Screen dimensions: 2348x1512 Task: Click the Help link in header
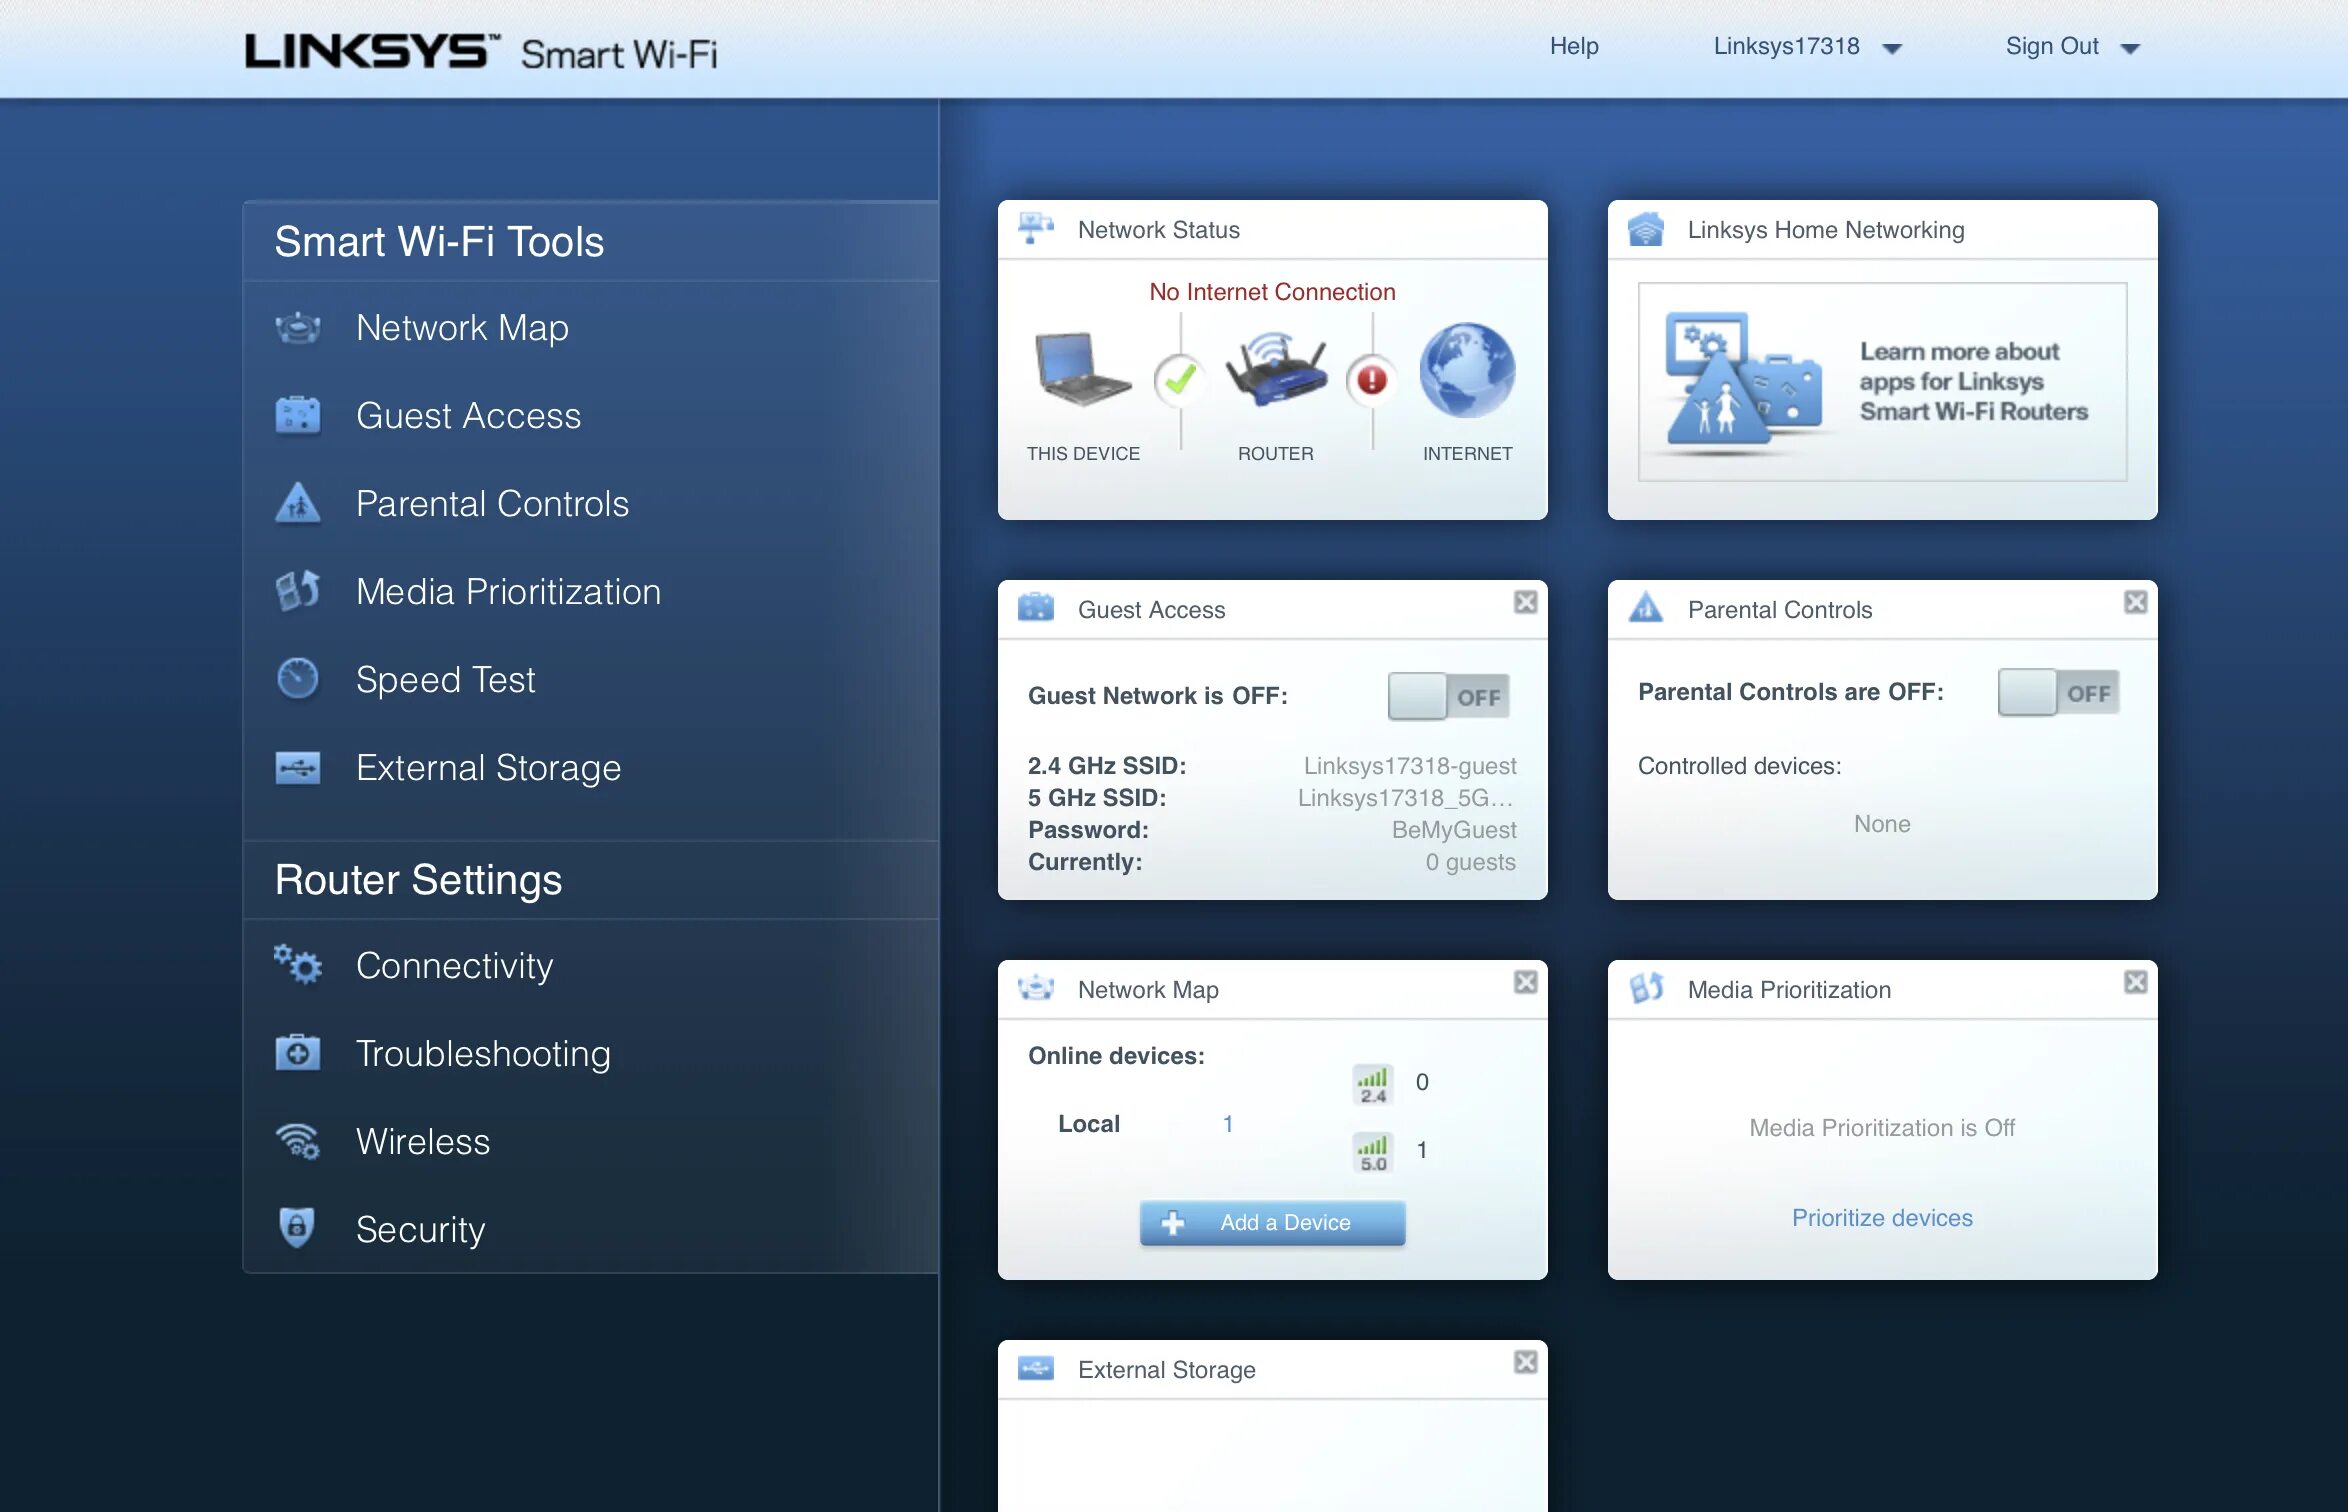1574,46
